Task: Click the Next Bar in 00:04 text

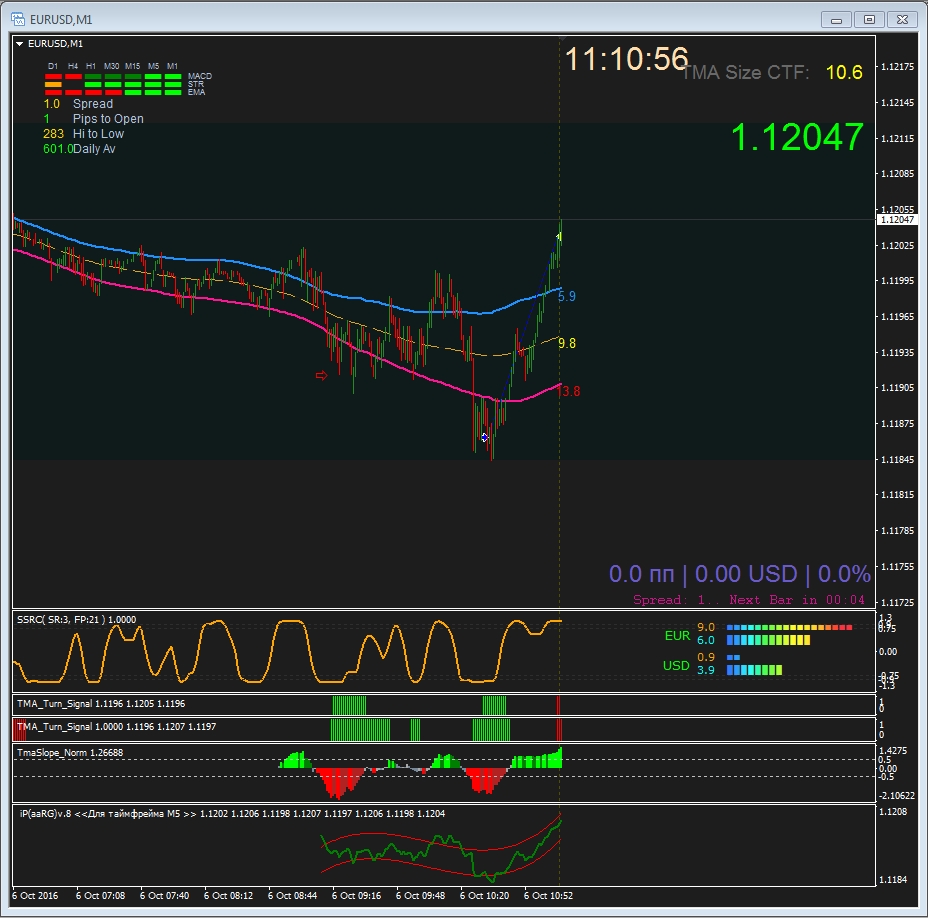Action: (x=797, y=600)
